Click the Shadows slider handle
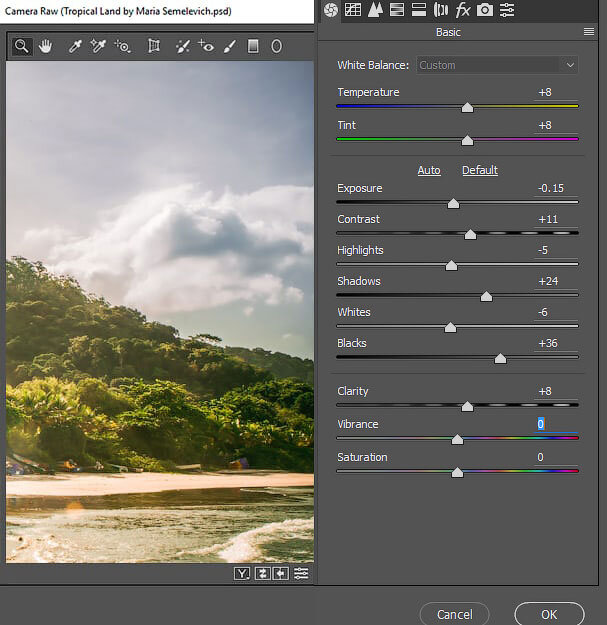The height and width of the screenshot is (625, 607). tap(486, 297)
